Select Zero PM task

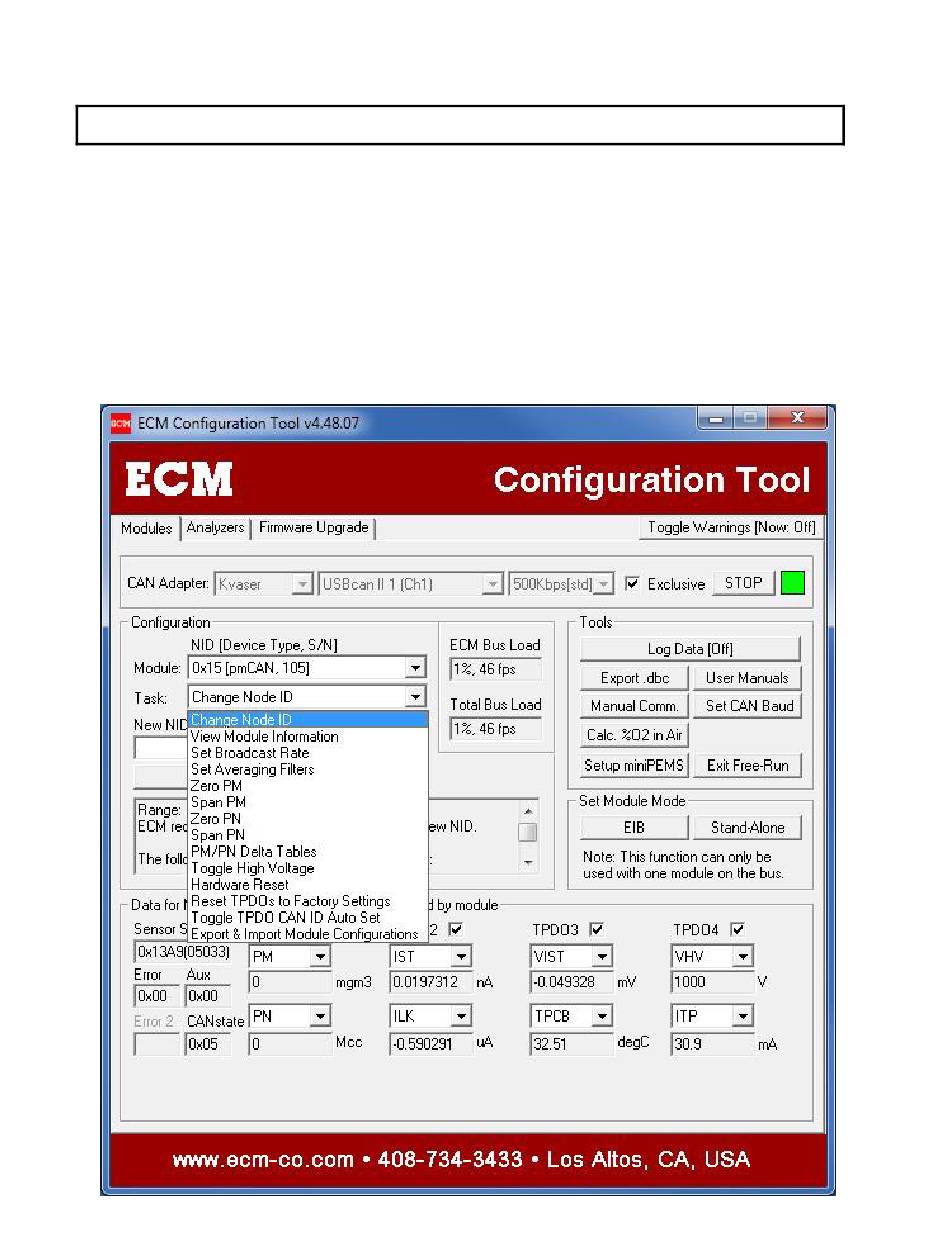click(308, 786)
